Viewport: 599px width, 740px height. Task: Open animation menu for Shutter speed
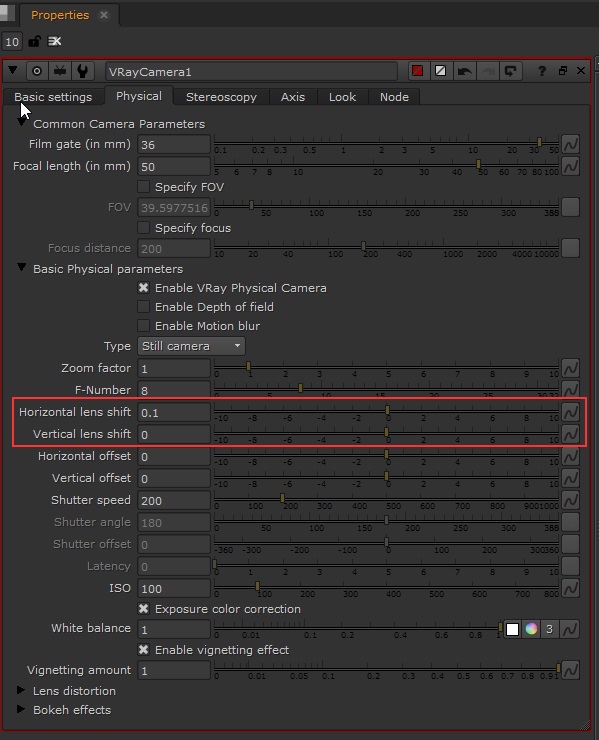[570, 500]
